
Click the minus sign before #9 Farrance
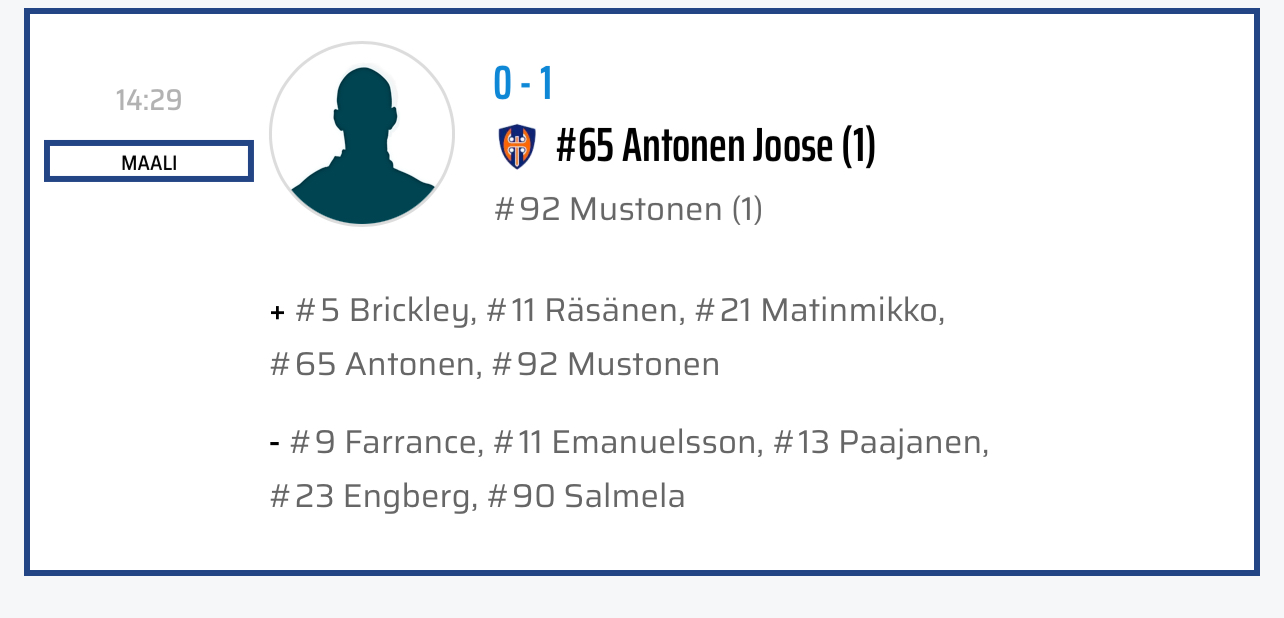(x=274, y=443)
